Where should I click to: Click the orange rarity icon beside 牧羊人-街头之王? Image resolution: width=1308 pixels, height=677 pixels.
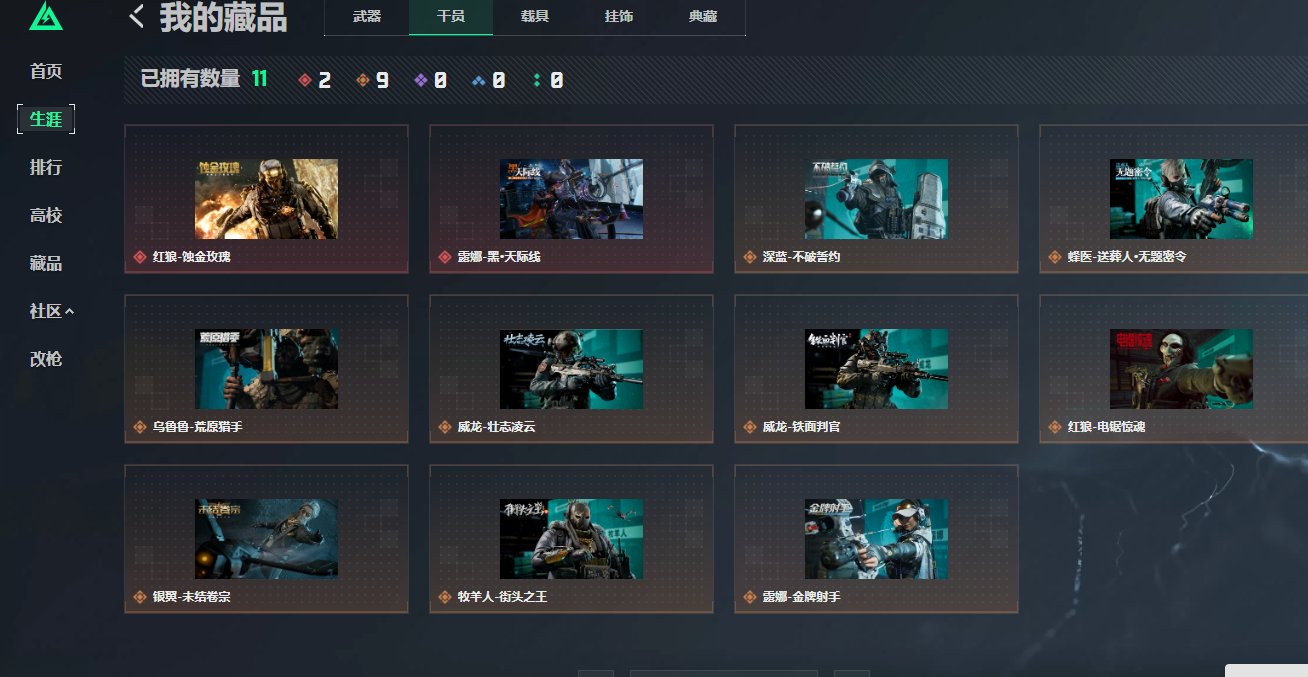coord(445,597)
